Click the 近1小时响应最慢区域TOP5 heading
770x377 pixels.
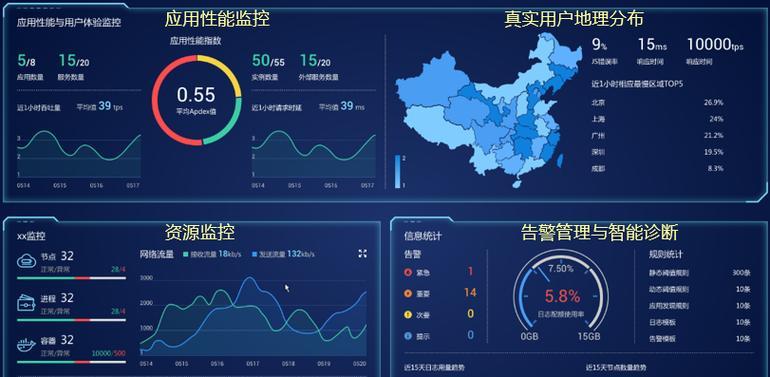click(x=637, y=84)
